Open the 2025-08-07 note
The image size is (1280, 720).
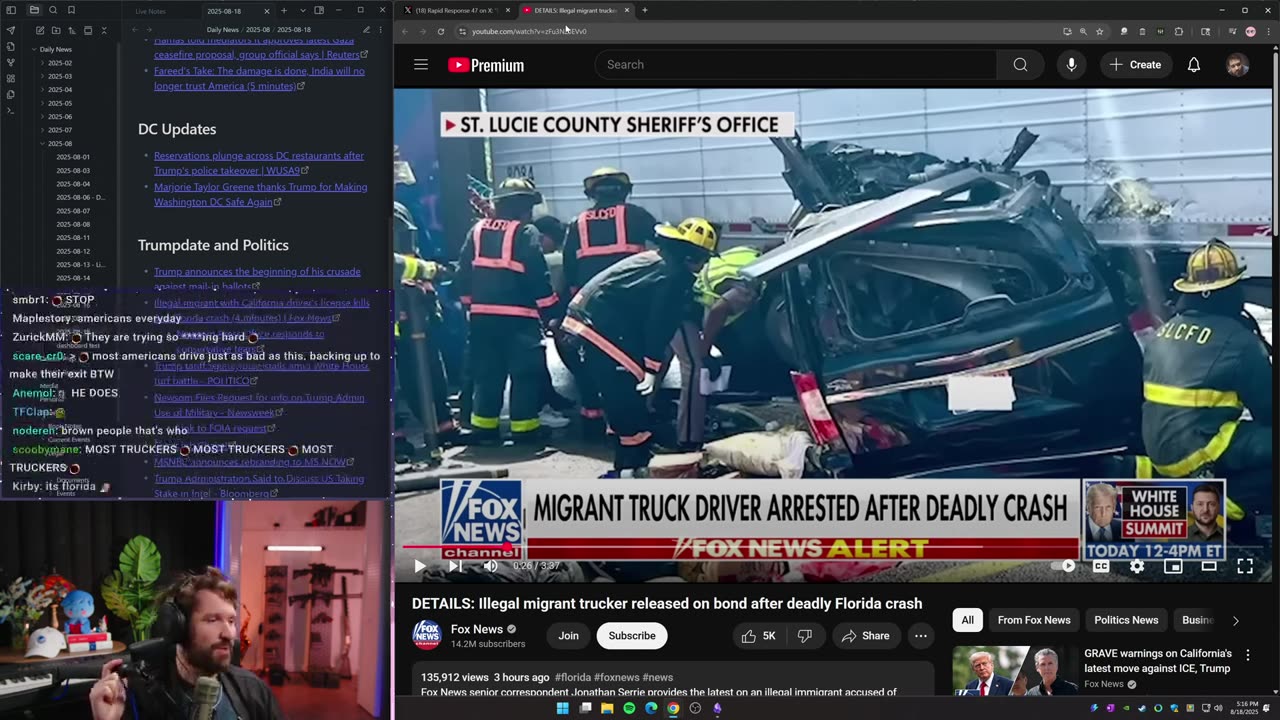[73, 211]
